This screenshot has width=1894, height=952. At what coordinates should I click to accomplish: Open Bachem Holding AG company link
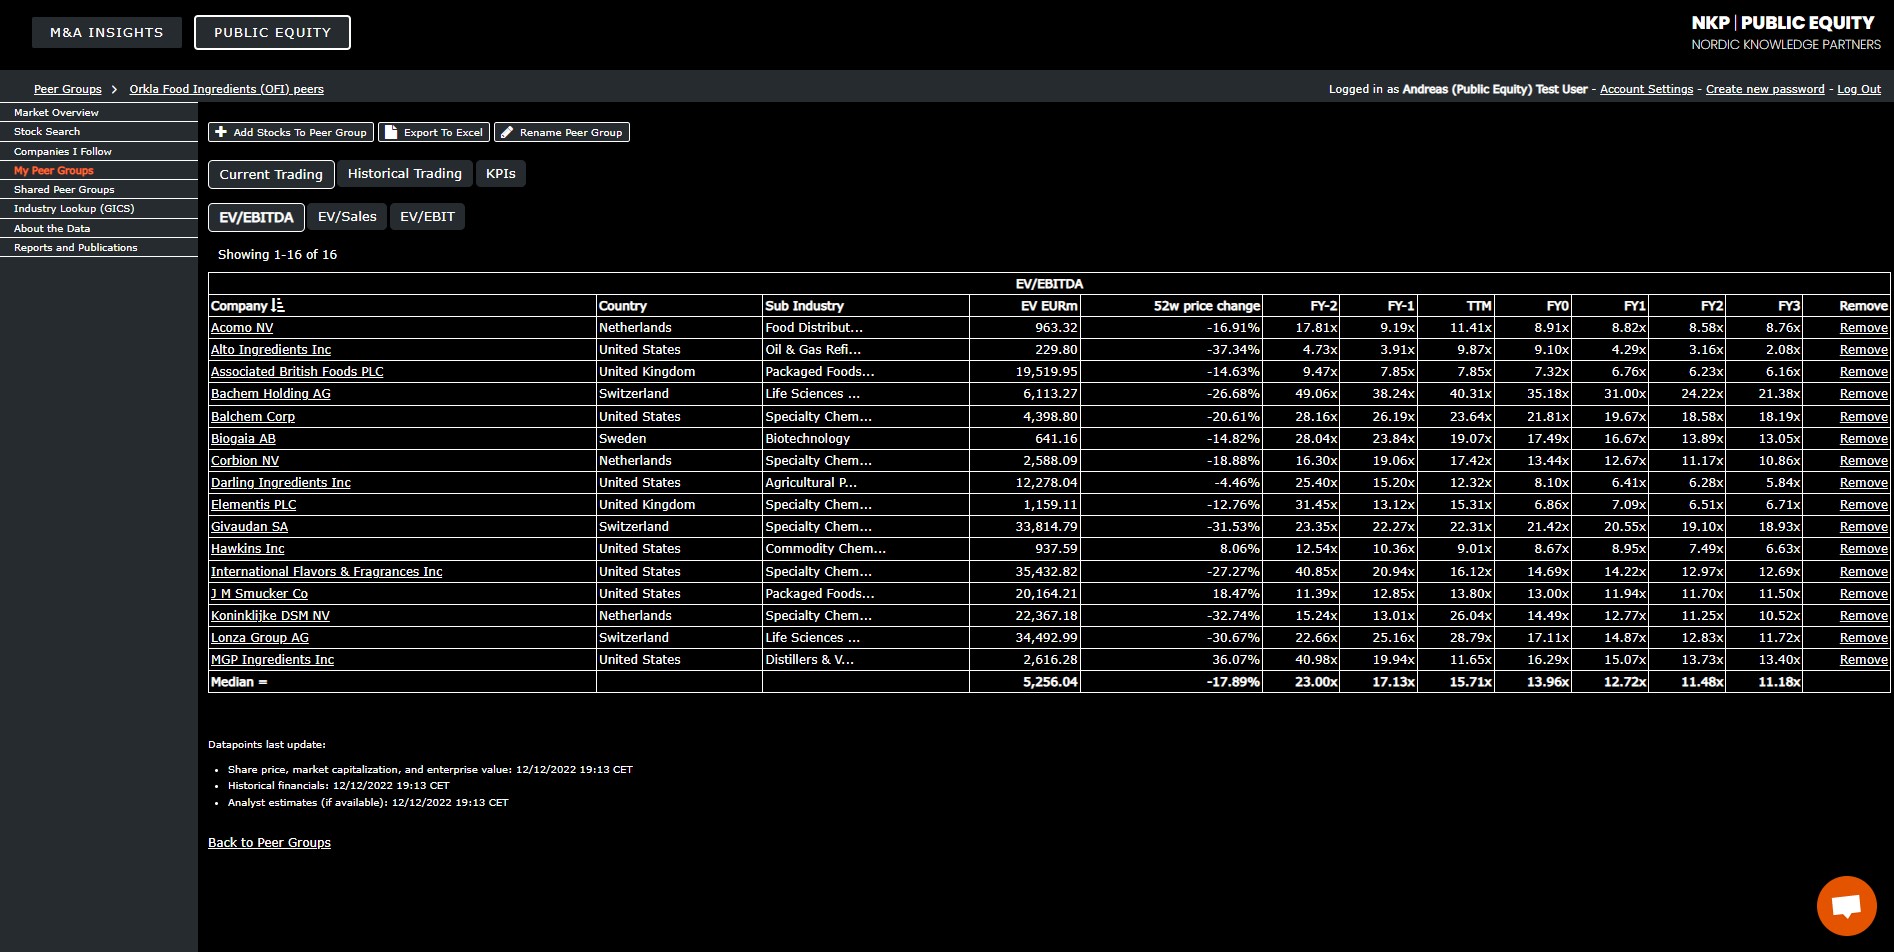click(271, 394)
